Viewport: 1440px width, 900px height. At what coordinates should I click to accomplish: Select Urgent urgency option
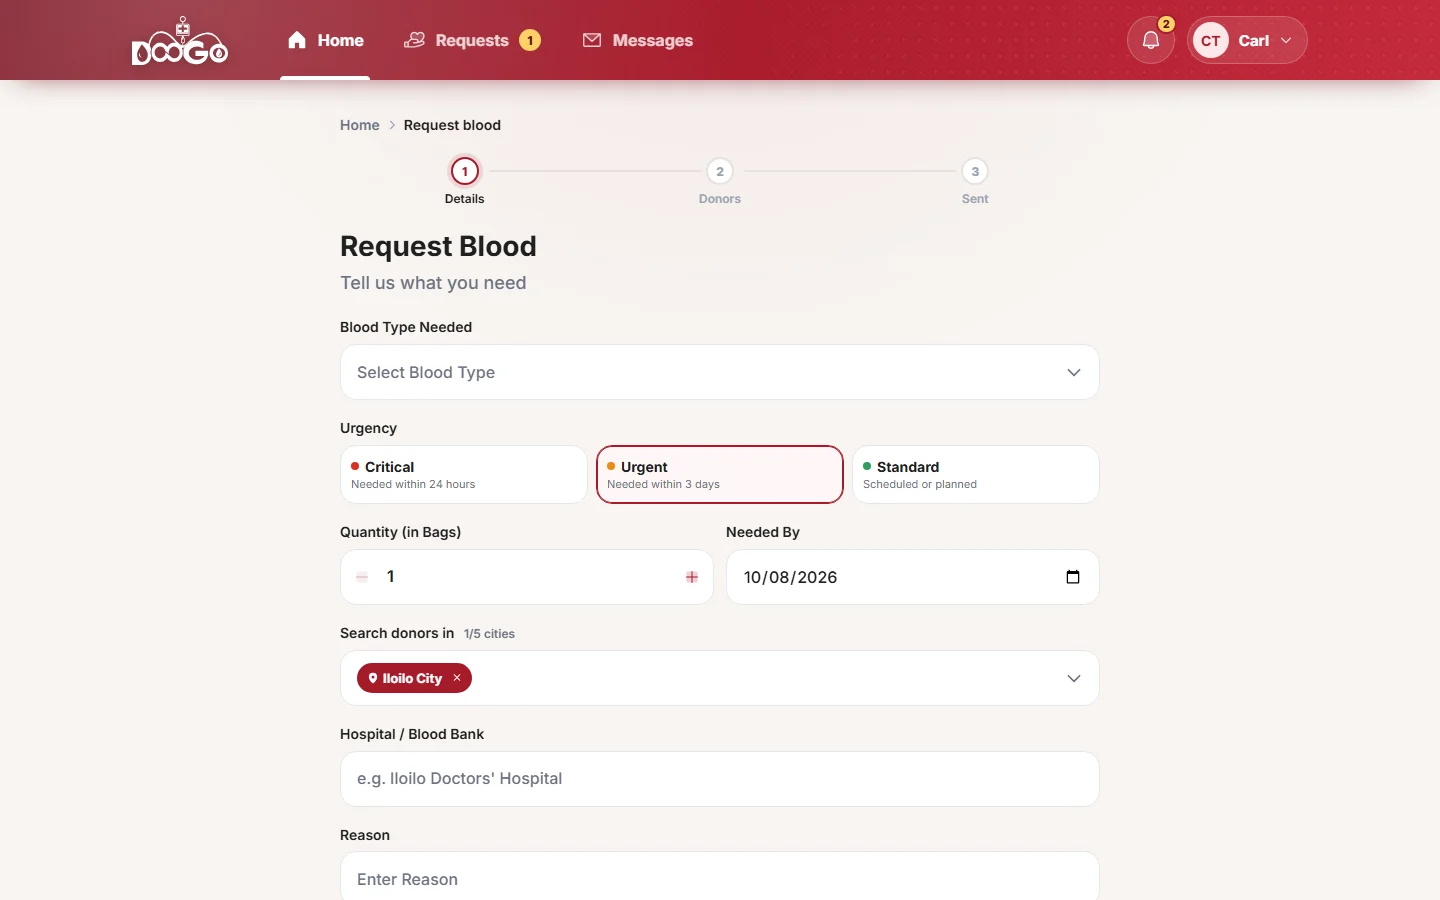click(x=720, y=474)
